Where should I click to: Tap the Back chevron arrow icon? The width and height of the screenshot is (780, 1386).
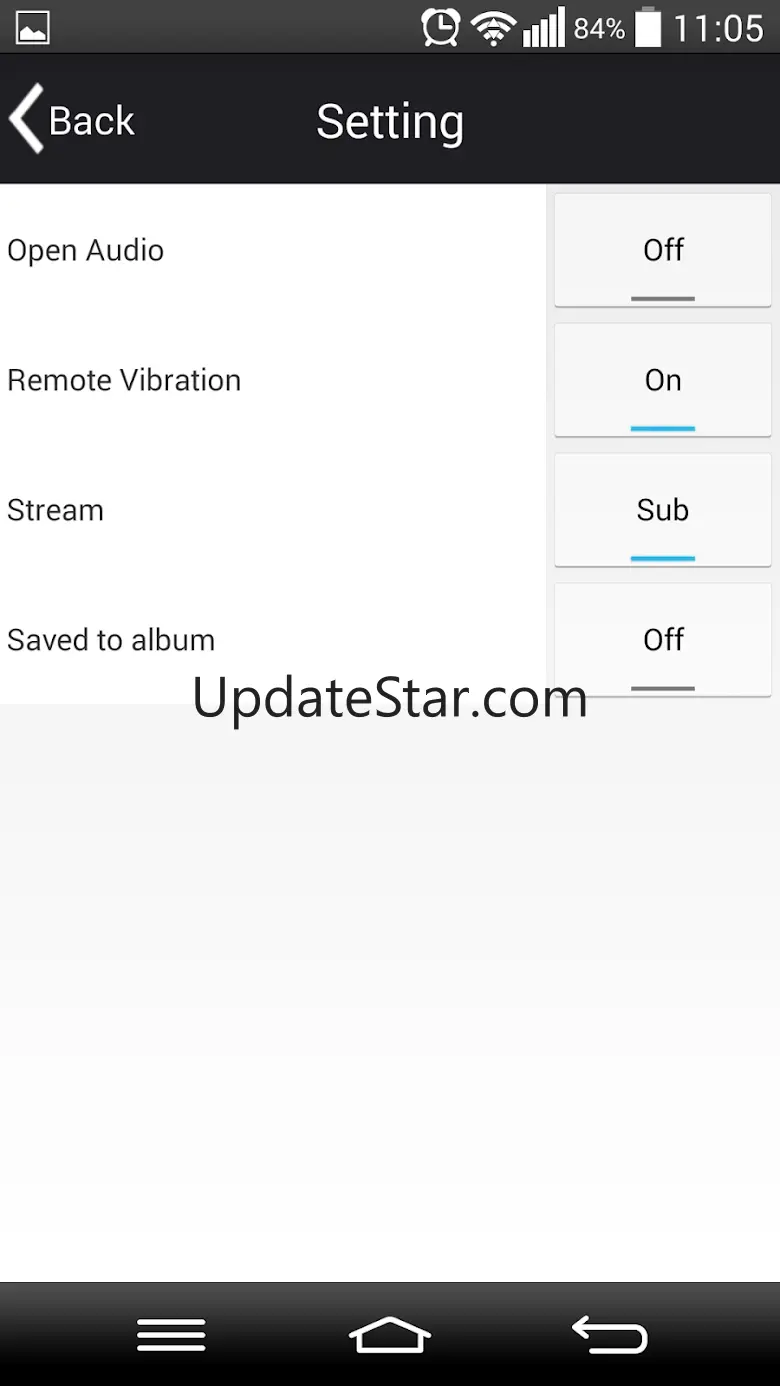click(x=26, y=119)
